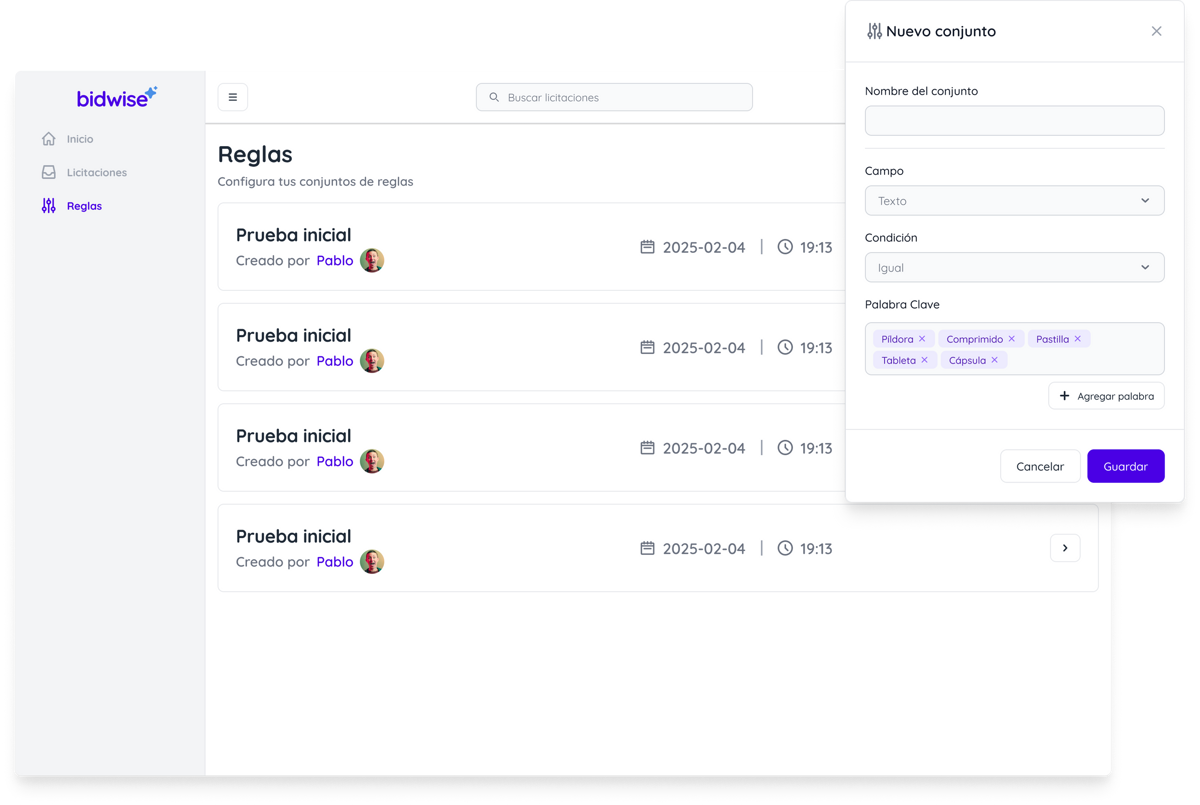Remove the Píldora keyword tag
Screen dimensions: 1200x805
click(922, 339)
